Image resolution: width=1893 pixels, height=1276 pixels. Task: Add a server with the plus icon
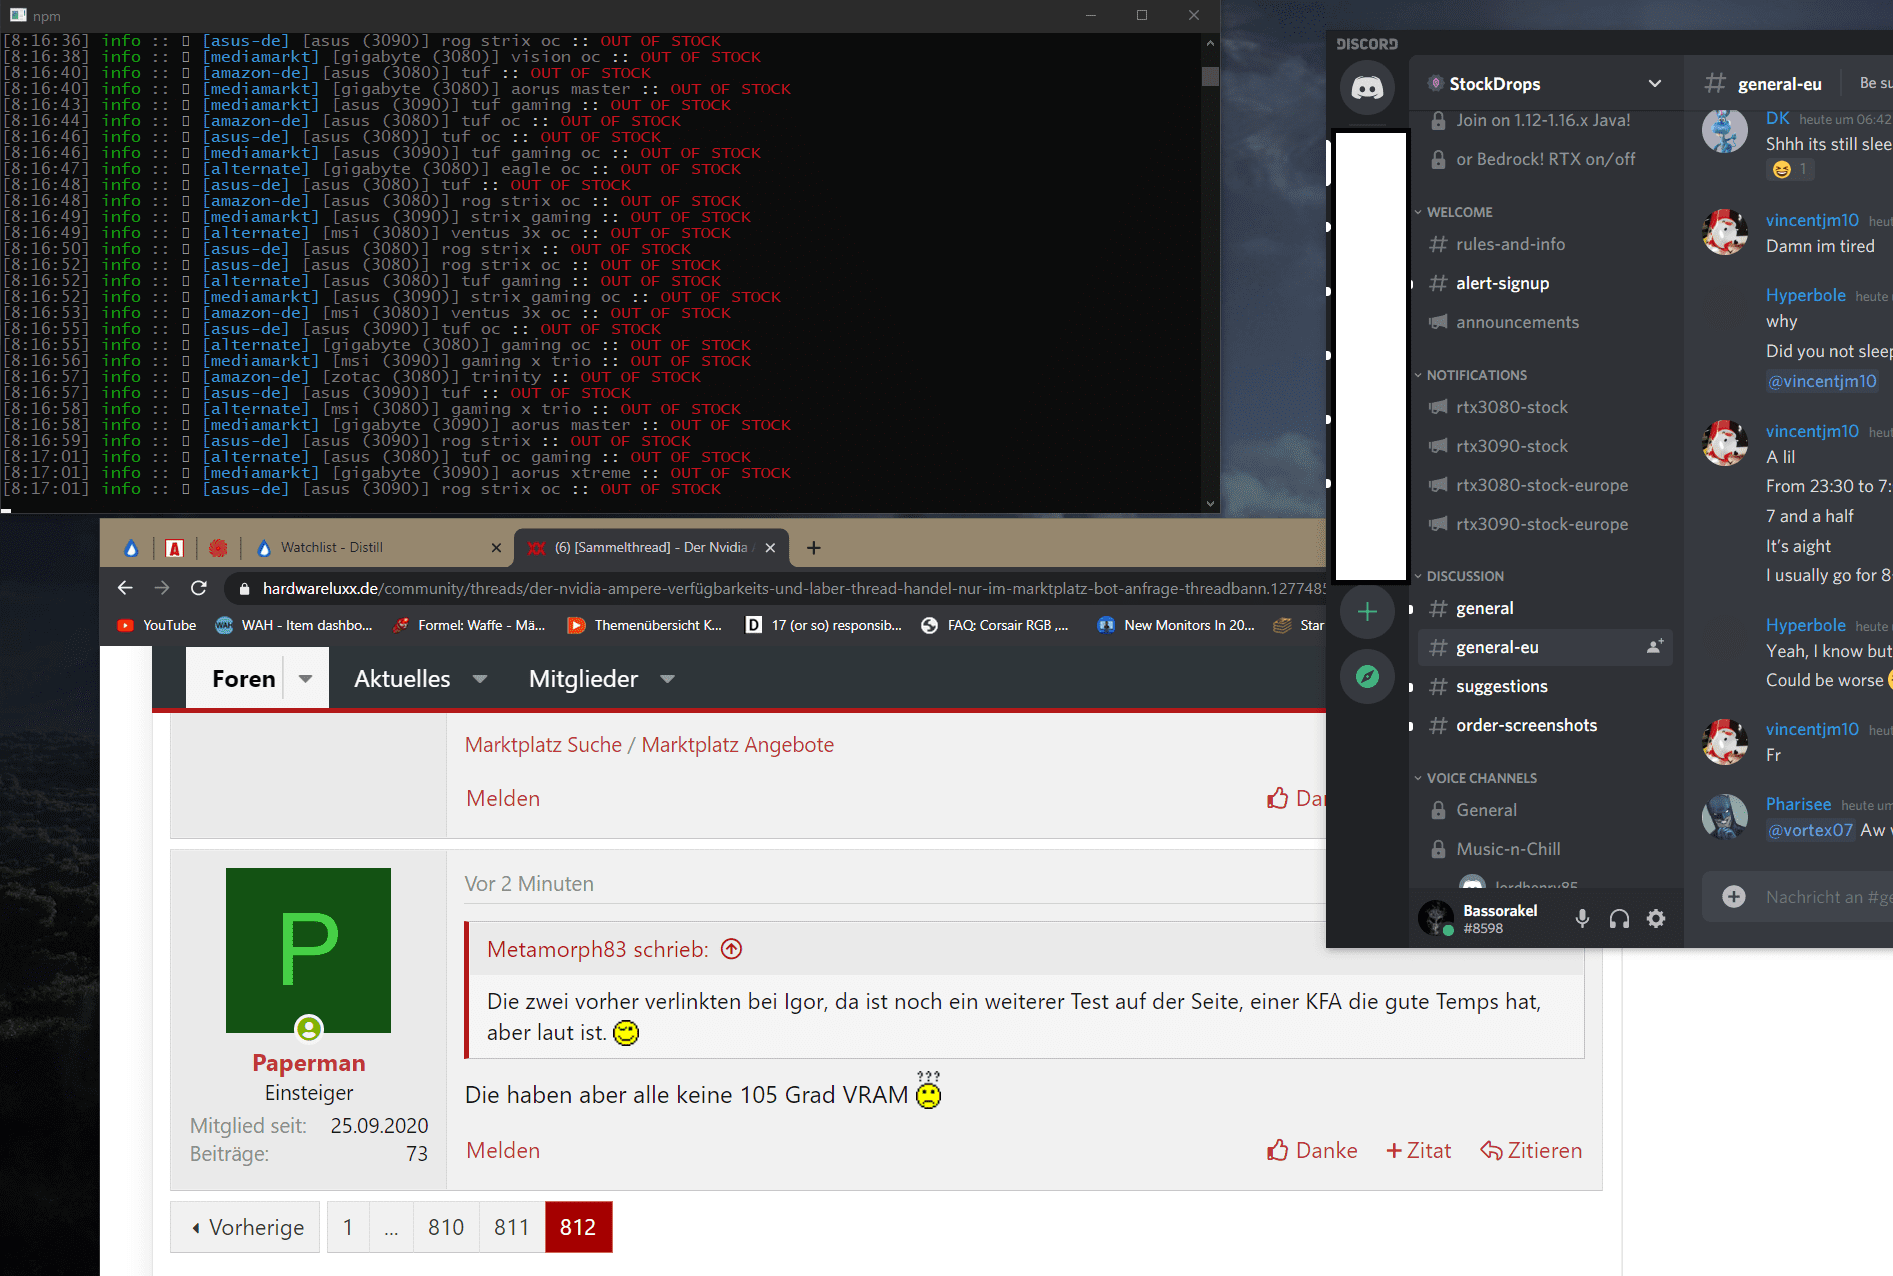tap(1367, 612)
